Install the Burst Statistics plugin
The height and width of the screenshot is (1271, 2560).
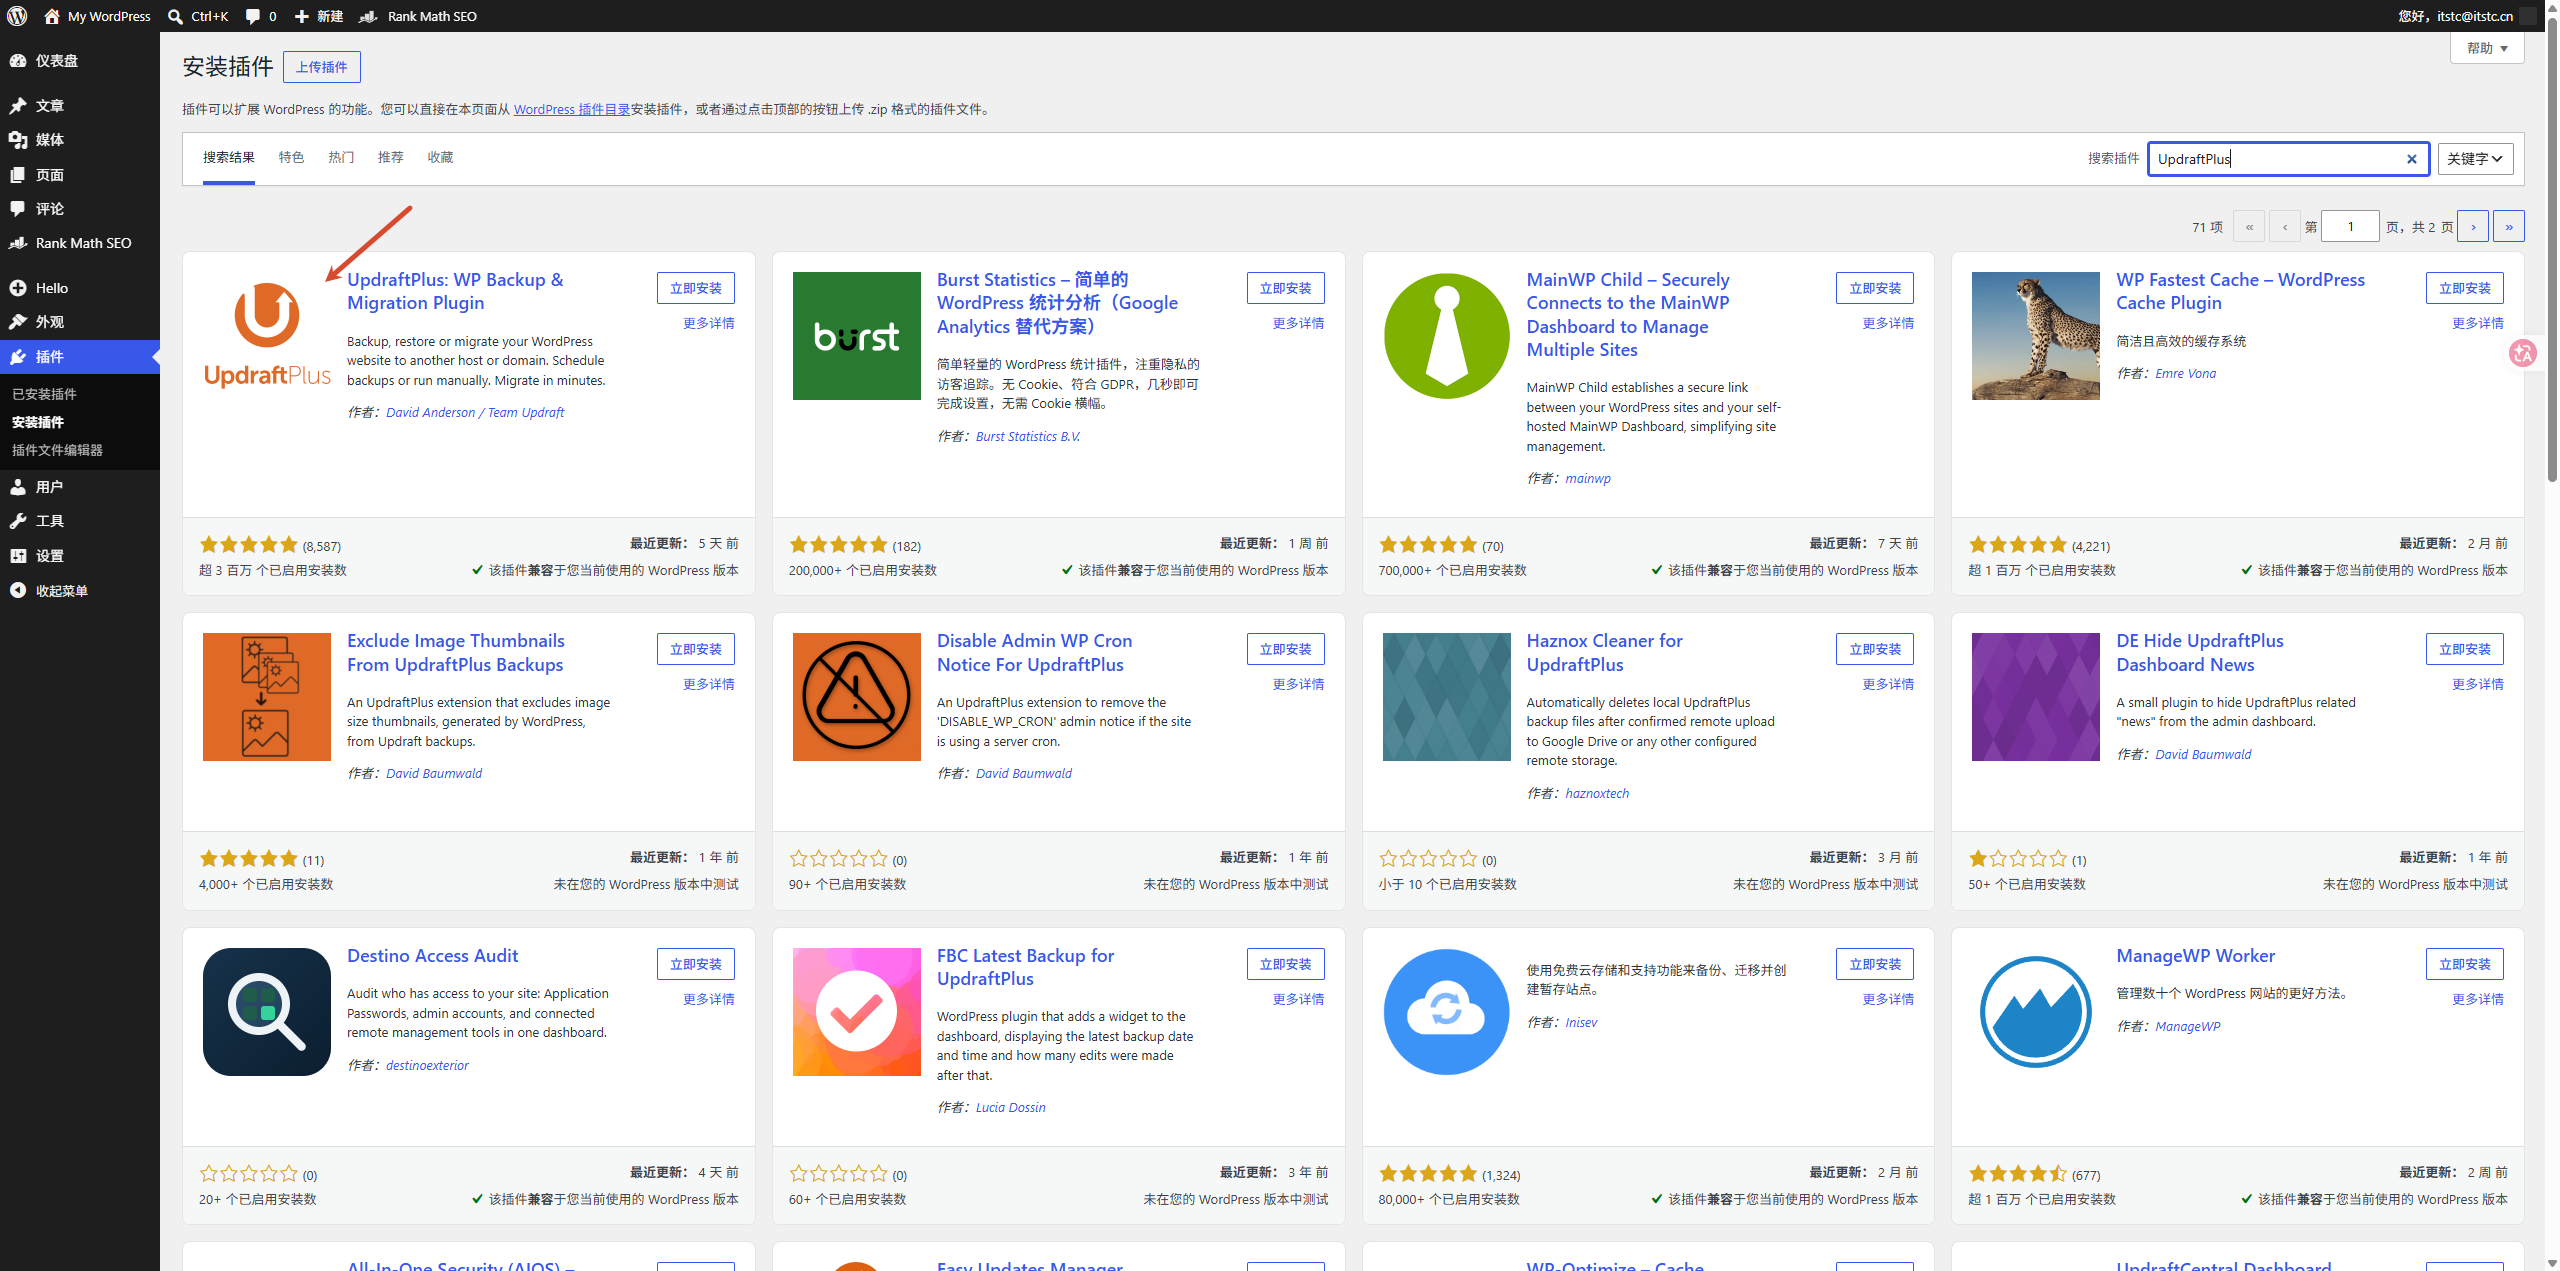coord(1286,288)
